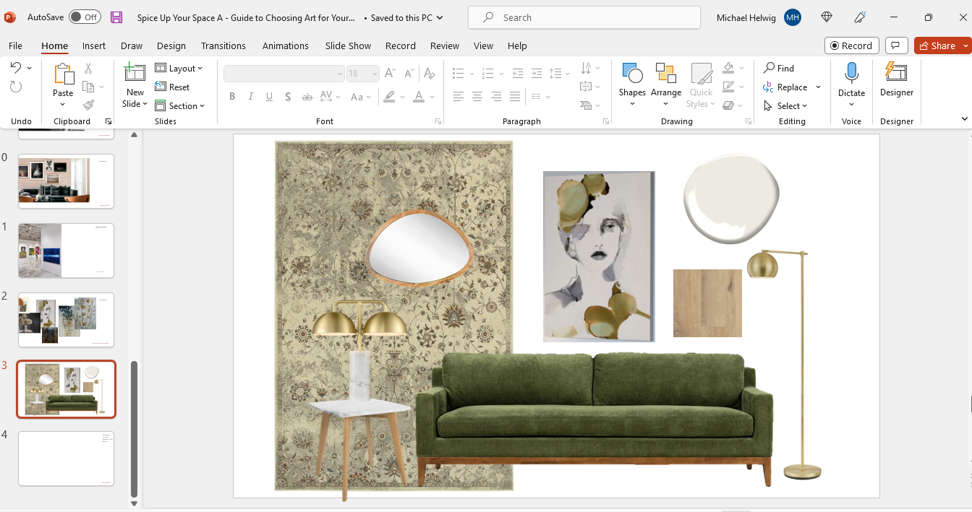Viewport: 972px width, 512px height.
Task: Open the Shape Fill color control
Action: (728, 68)
